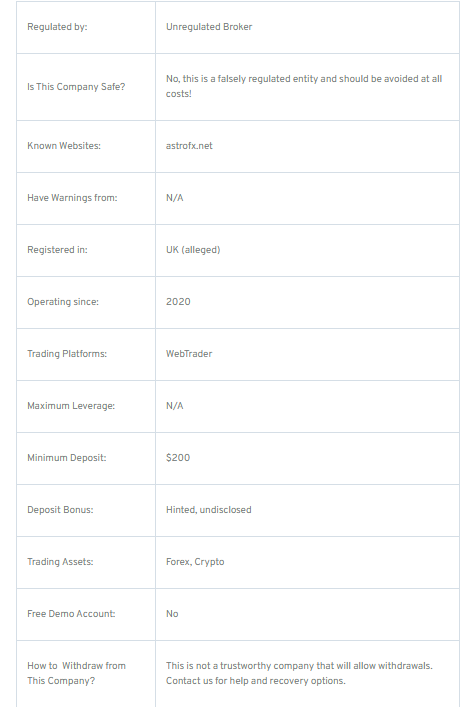The width and height of the screenshot is (469, 707).
Task: Click the 'Contact us for help' recovery text
Action: pyautogui.click(x=207, y=681)
